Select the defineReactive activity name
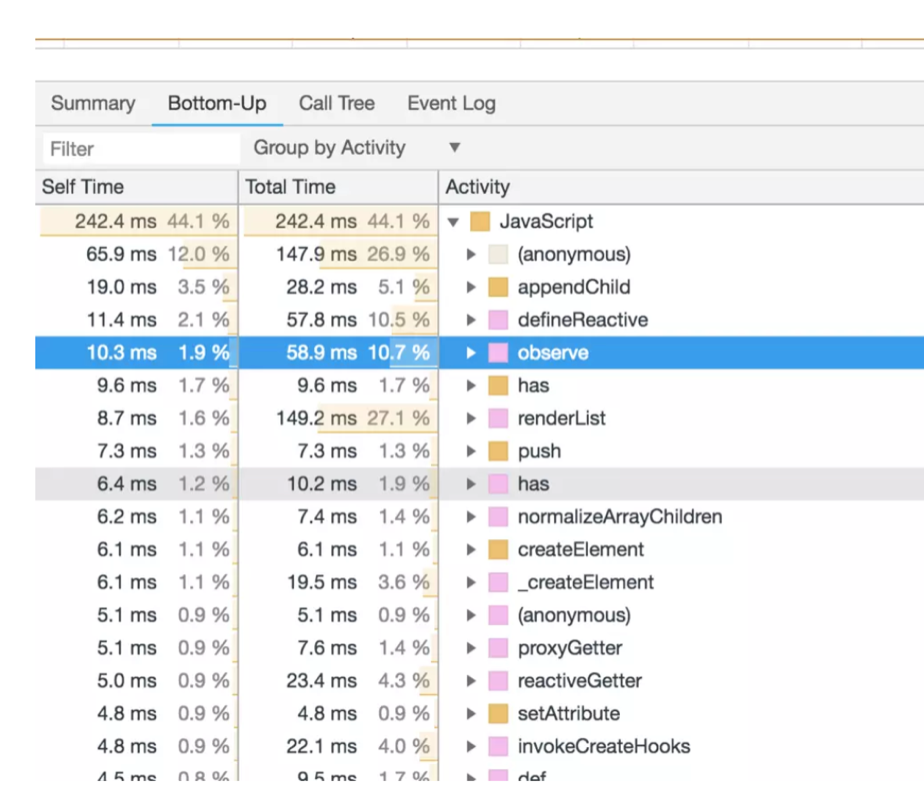Screen dimensions: 924x800 583,320
